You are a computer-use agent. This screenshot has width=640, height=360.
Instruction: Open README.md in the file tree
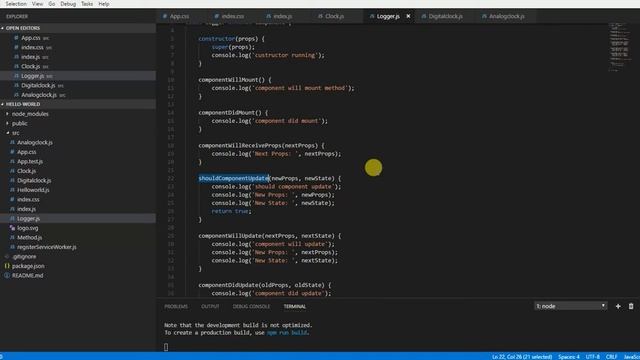click(27, 276)
